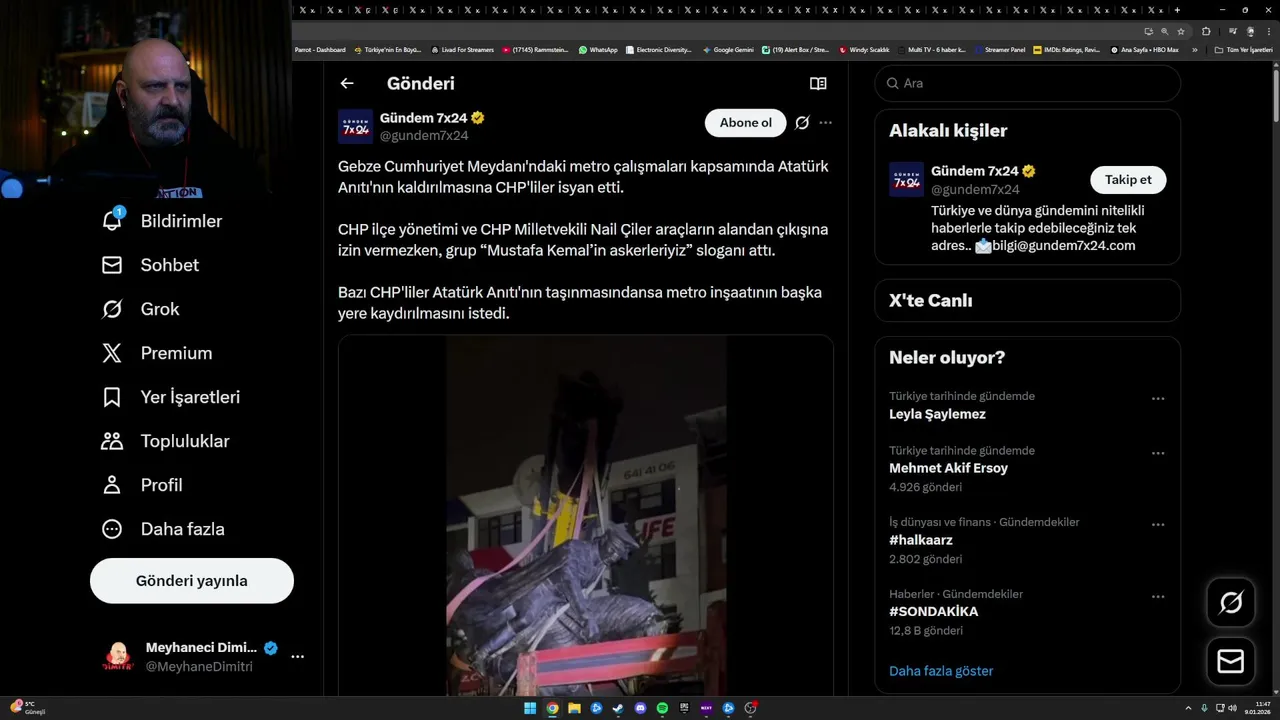Open the Streamer Panel bookmark

[x=999, y=50]
